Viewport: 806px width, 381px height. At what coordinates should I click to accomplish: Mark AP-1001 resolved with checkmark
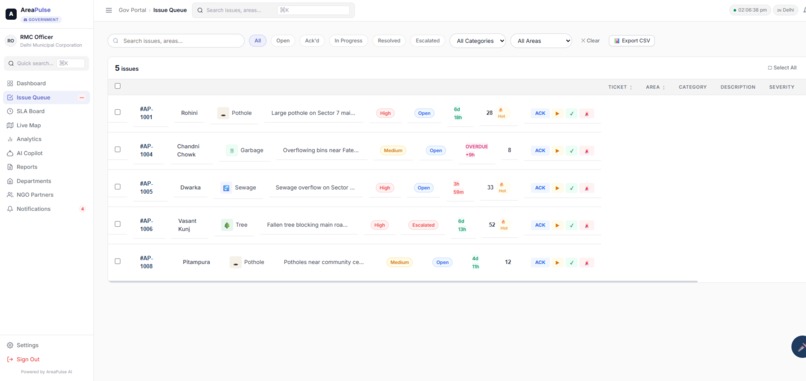[572, 113]
